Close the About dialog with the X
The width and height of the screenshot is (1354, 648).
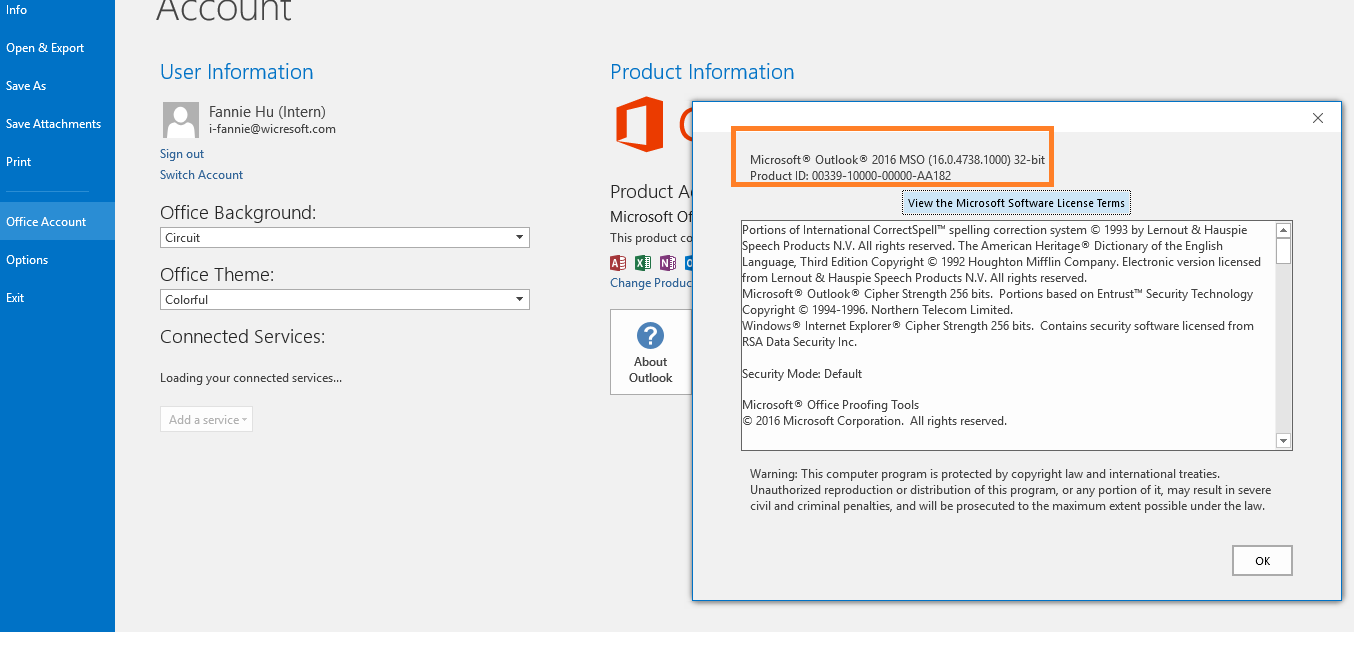(1318, 118)
